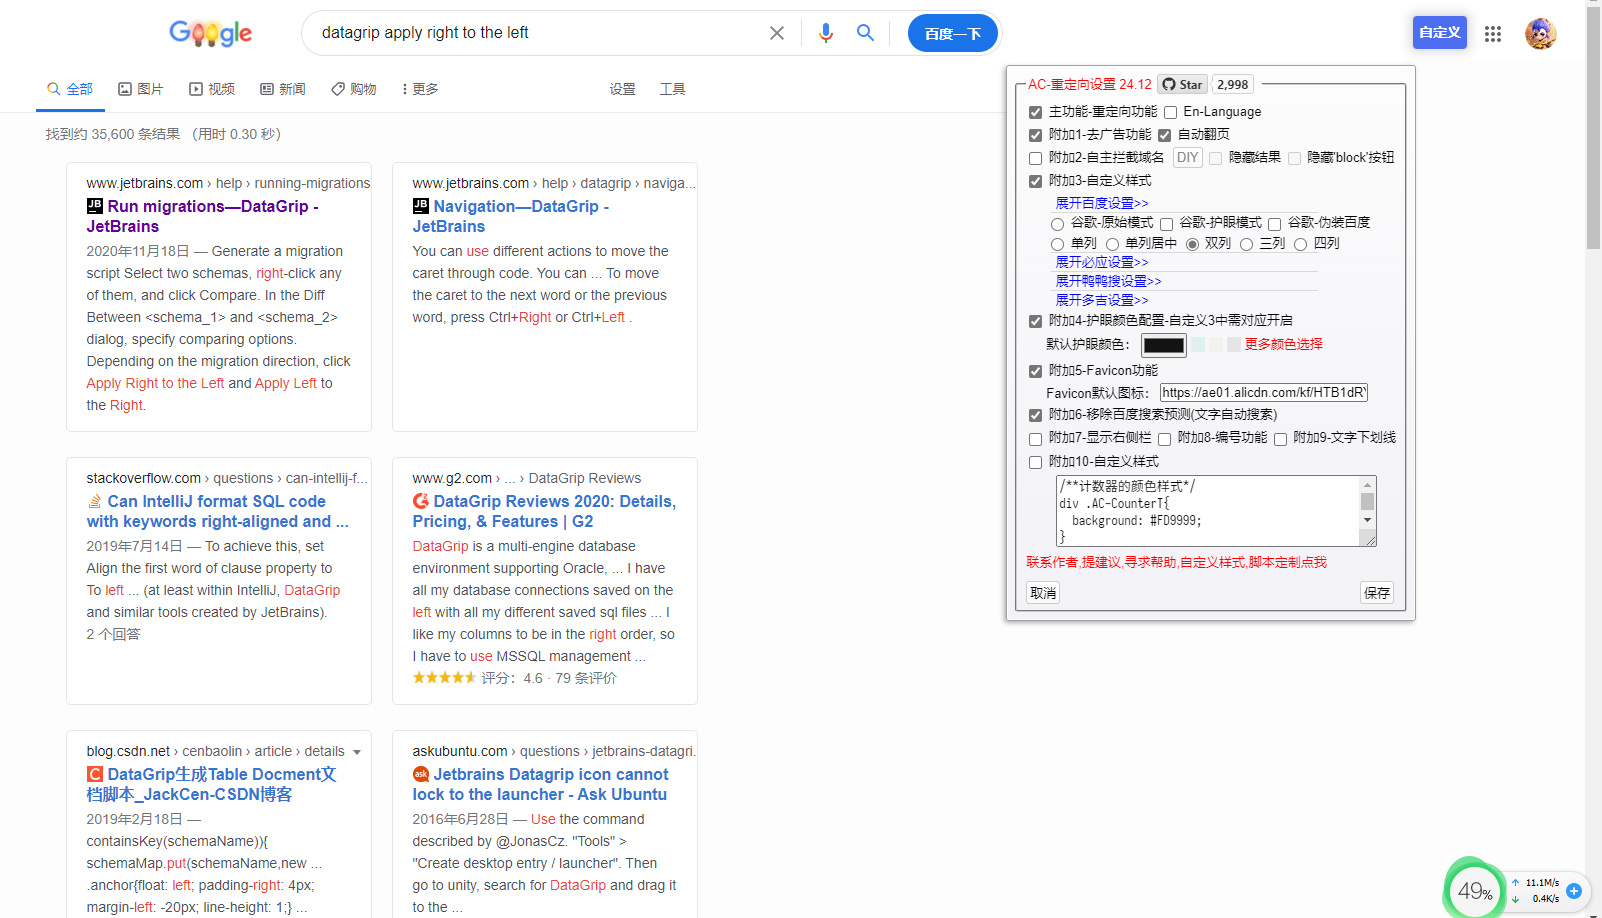The height and width of the screenshot is (918, 1602).
Task: Click the Favicon默认图标 URL input field
Action: click(1263, 392)
